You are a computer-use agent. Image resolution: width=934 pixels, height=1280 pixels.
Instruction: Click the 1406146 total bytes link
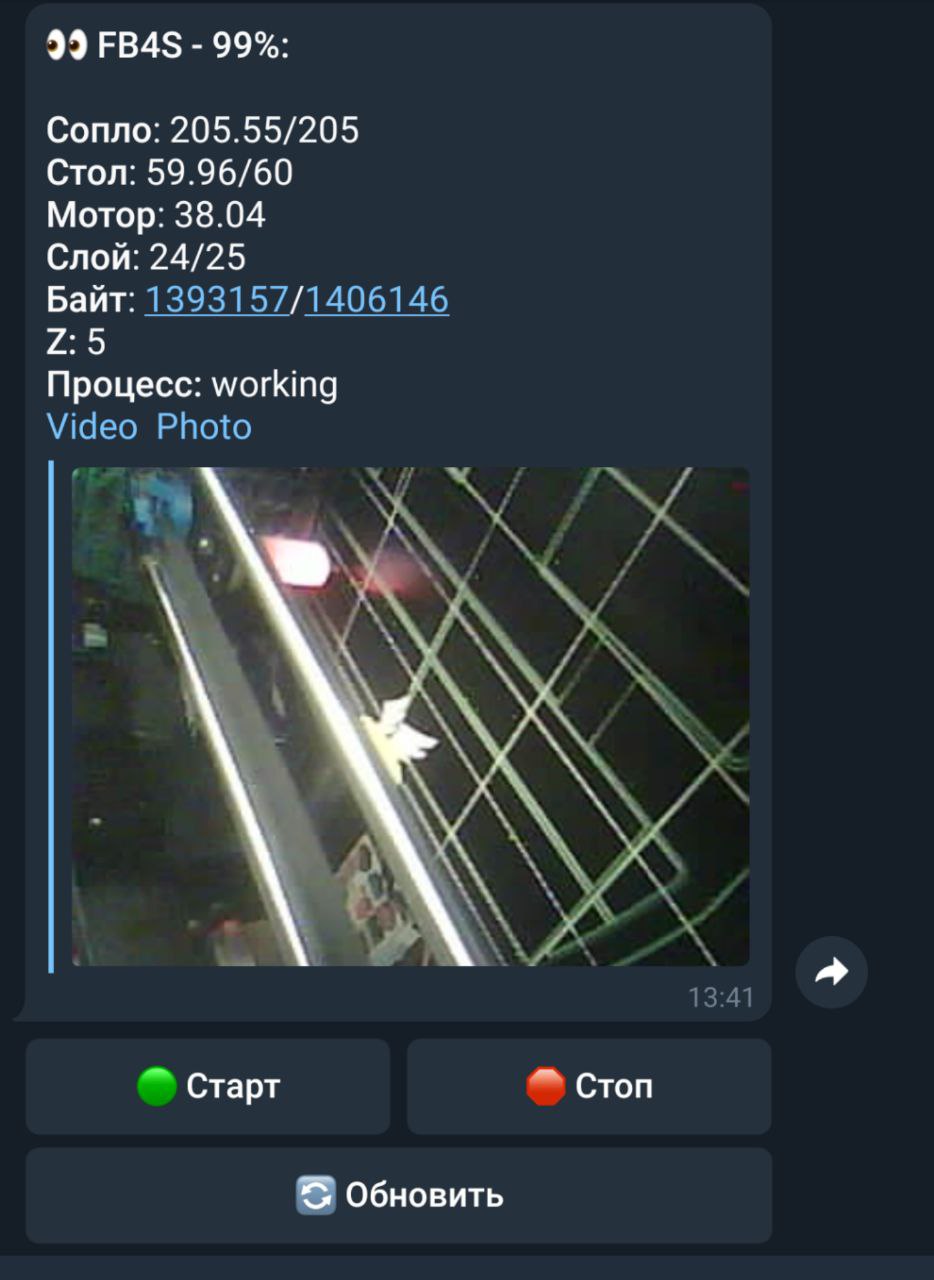pyautogui.click(x=377, y=300)
